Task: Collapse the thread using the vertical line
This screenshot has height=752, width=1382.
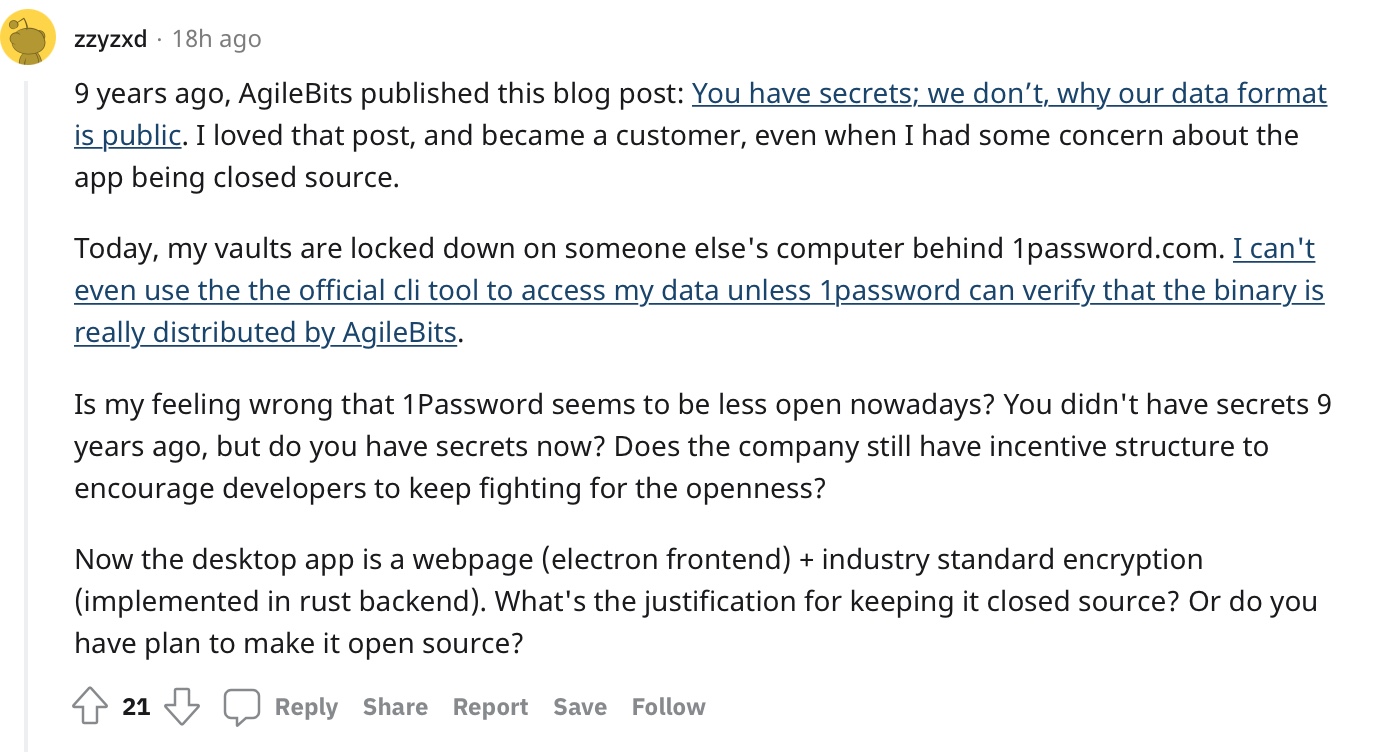Action: pyautogui.click(x=27, y=400)
